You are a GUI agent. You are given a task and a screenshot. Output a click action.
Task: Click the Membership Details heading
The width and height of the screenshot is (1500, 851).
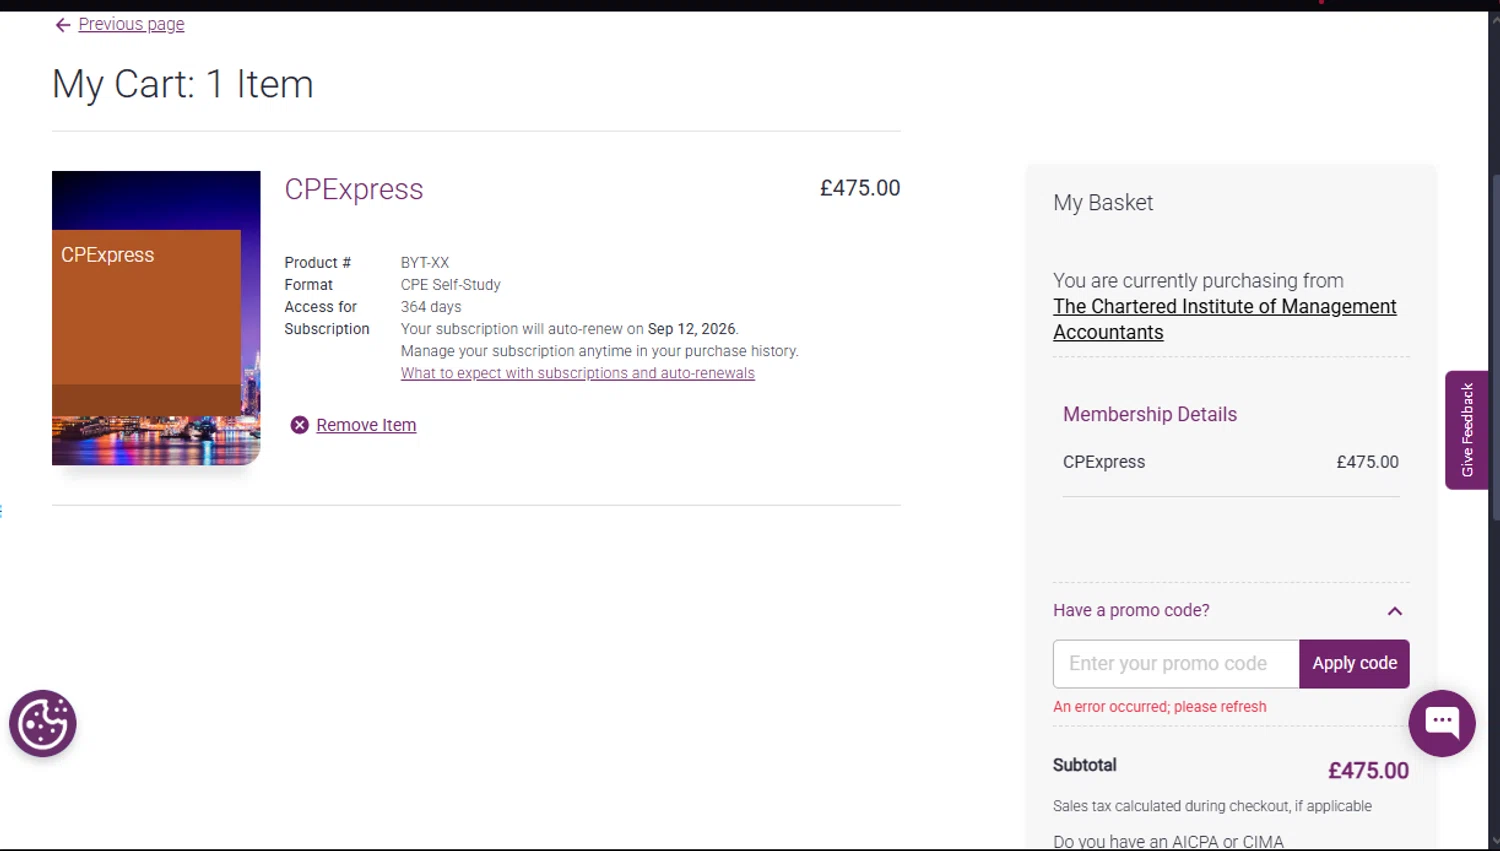coord(1149,414)
